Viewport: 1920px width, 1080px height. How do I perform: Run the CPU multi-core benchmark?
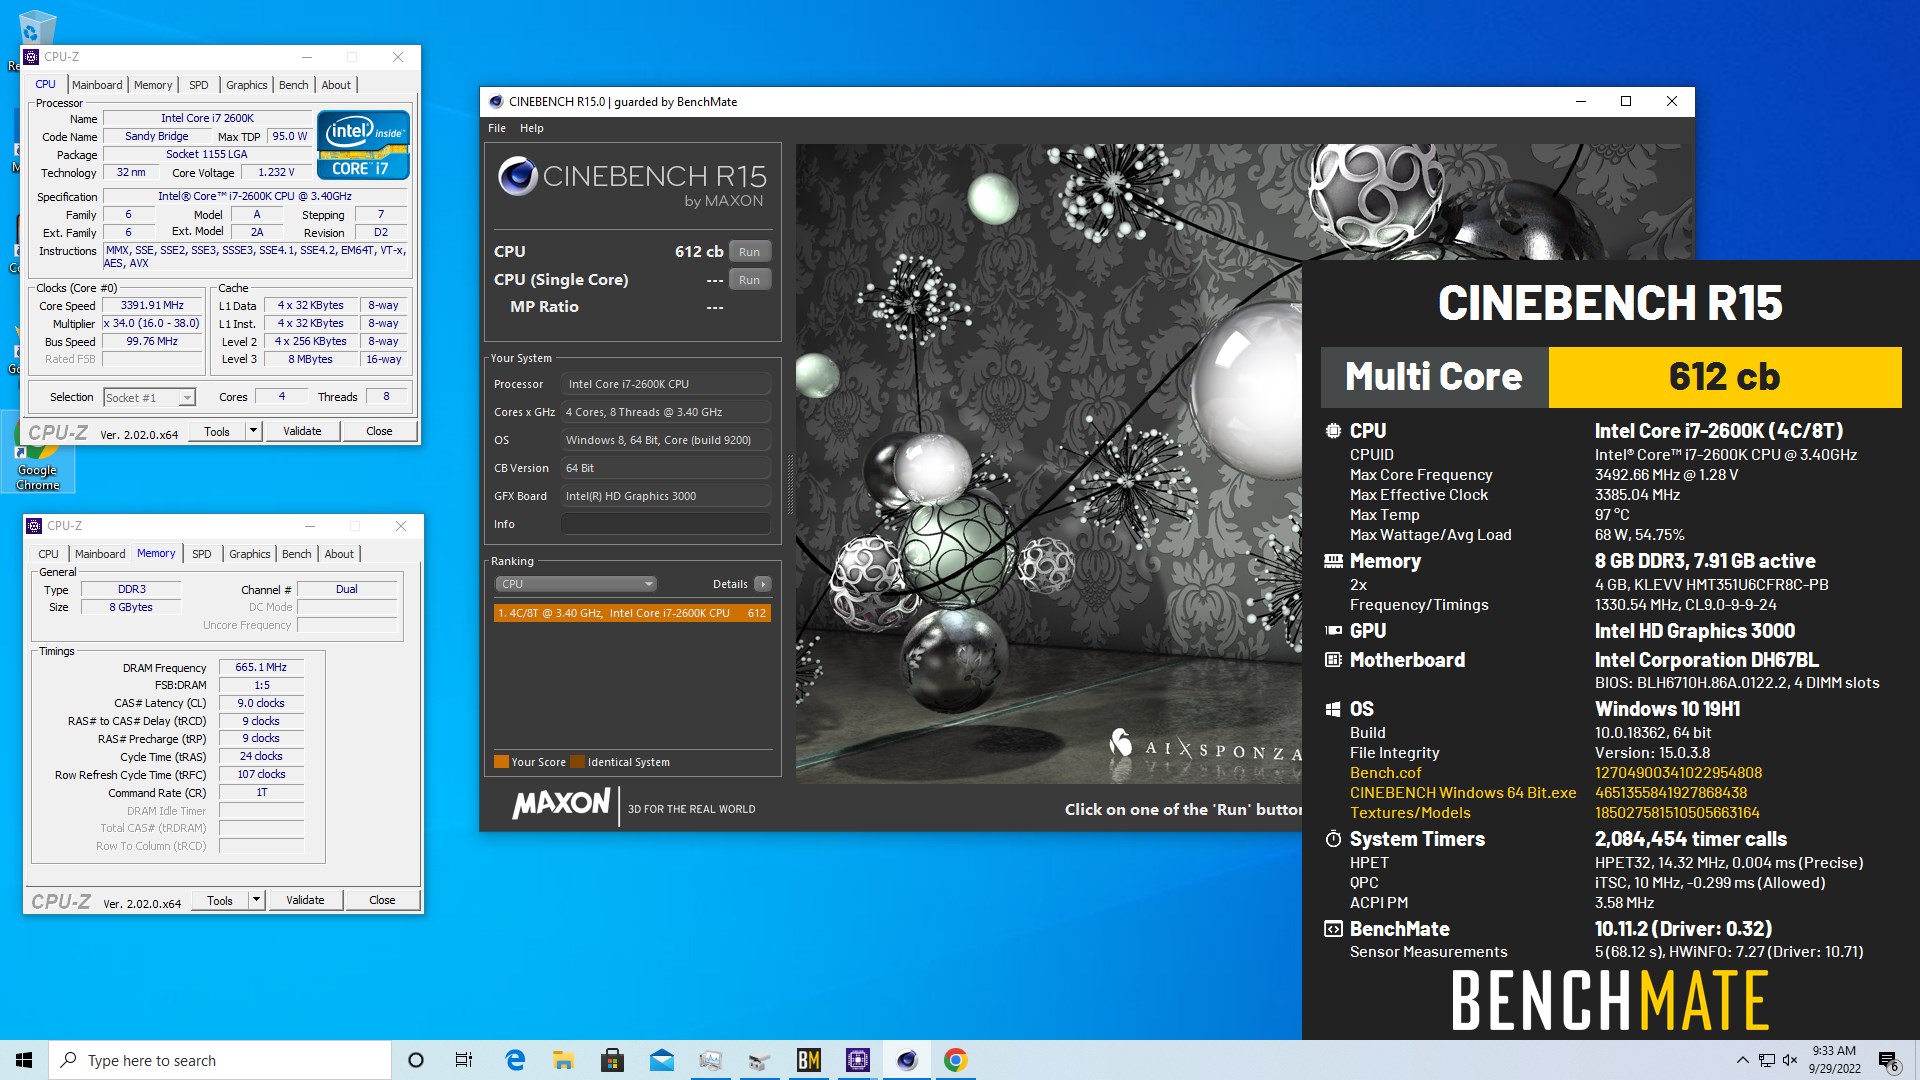(x=749, y=252)
